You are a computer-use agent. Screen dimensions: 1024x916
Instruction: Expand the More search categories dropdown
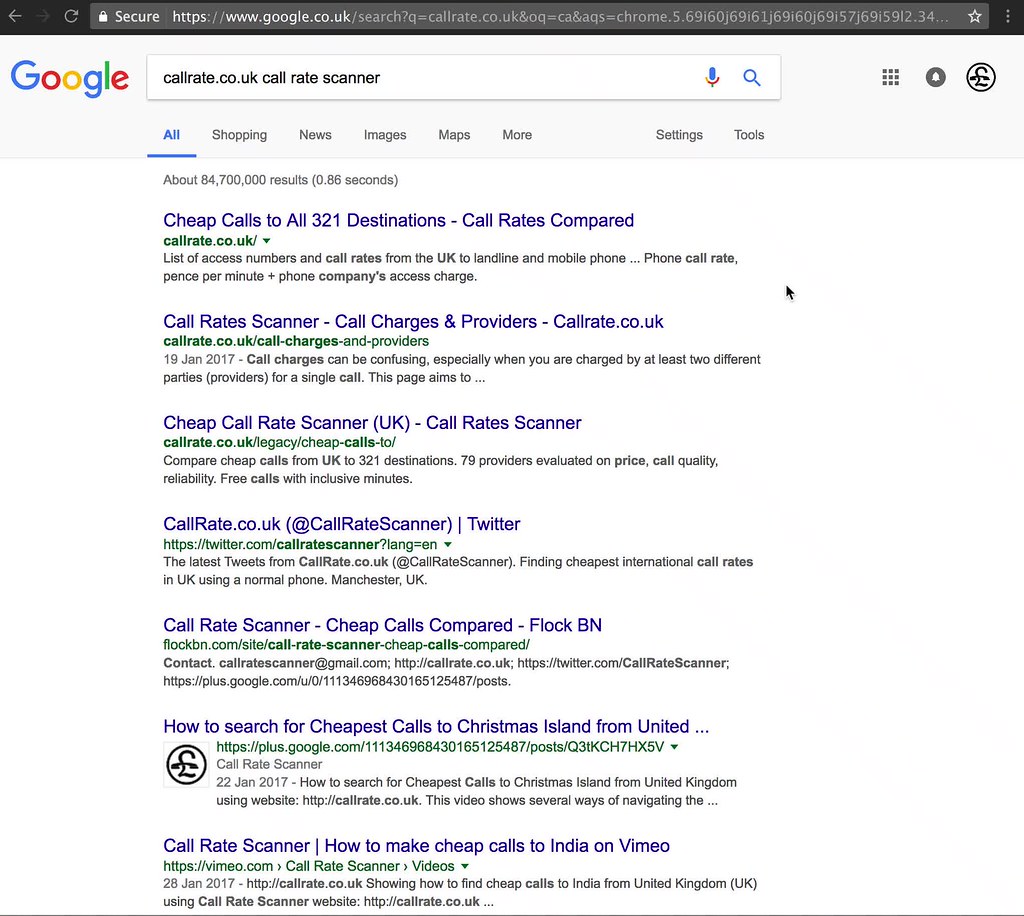(517, 135)
